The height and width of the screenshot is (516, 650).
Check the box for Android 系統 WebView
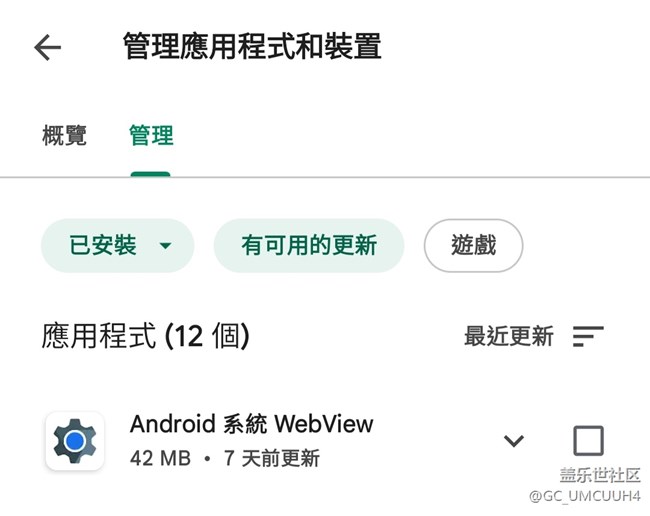(588, 441)
